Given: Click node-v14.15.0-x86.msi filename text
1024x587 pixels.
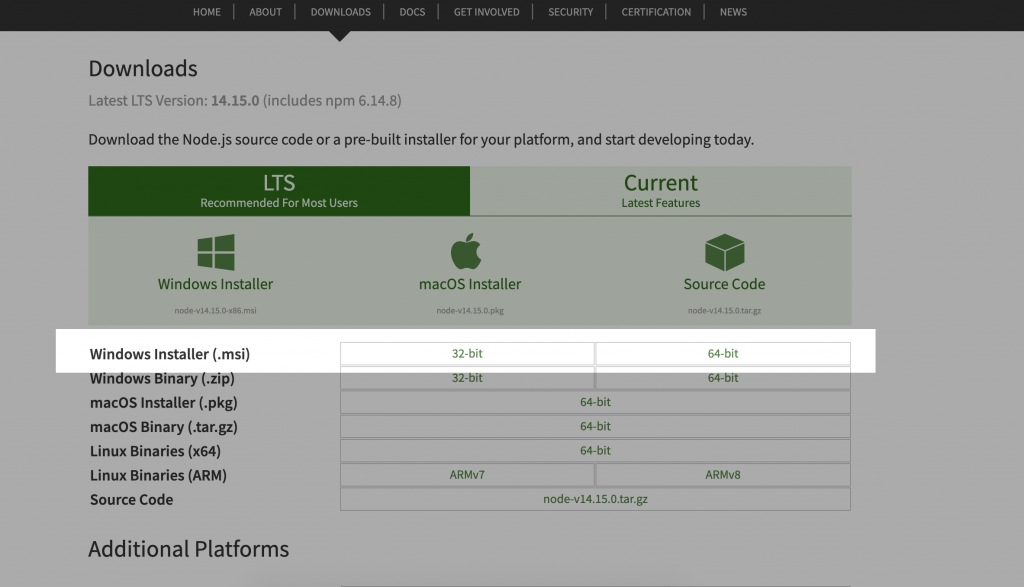Looking at the screenshot, I should (x=216, y=311).
